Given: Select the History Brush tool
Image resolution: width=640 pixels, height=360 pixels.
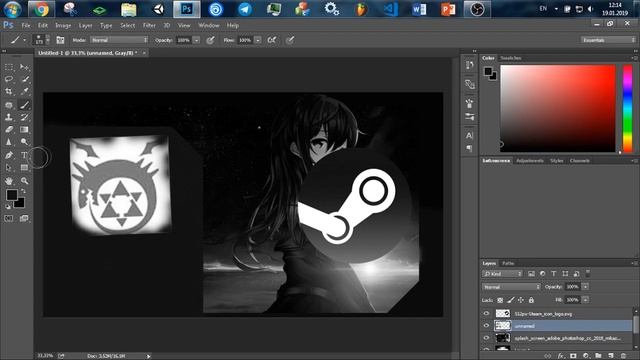Looking at the screenshot, I should coord(24,117).
